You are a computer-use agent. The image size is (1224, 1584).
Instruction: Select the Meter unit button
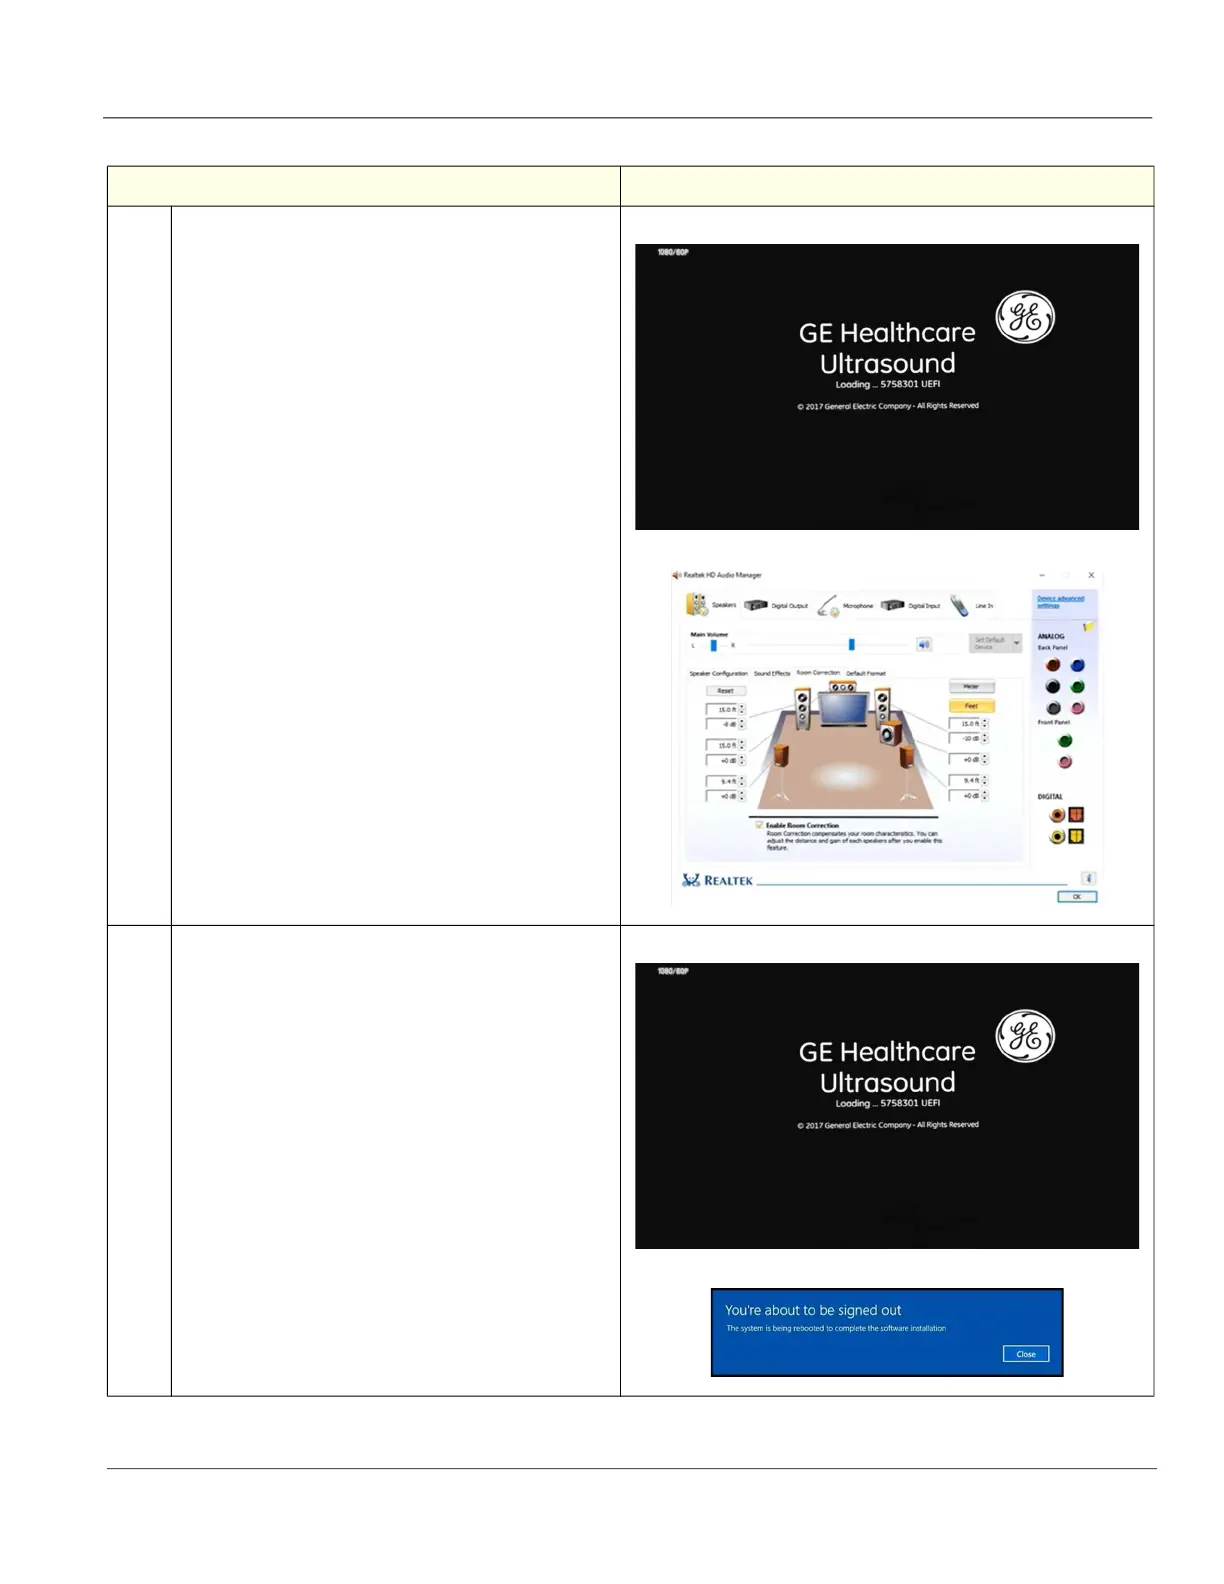pyautogui.click(x=971, y=687)
